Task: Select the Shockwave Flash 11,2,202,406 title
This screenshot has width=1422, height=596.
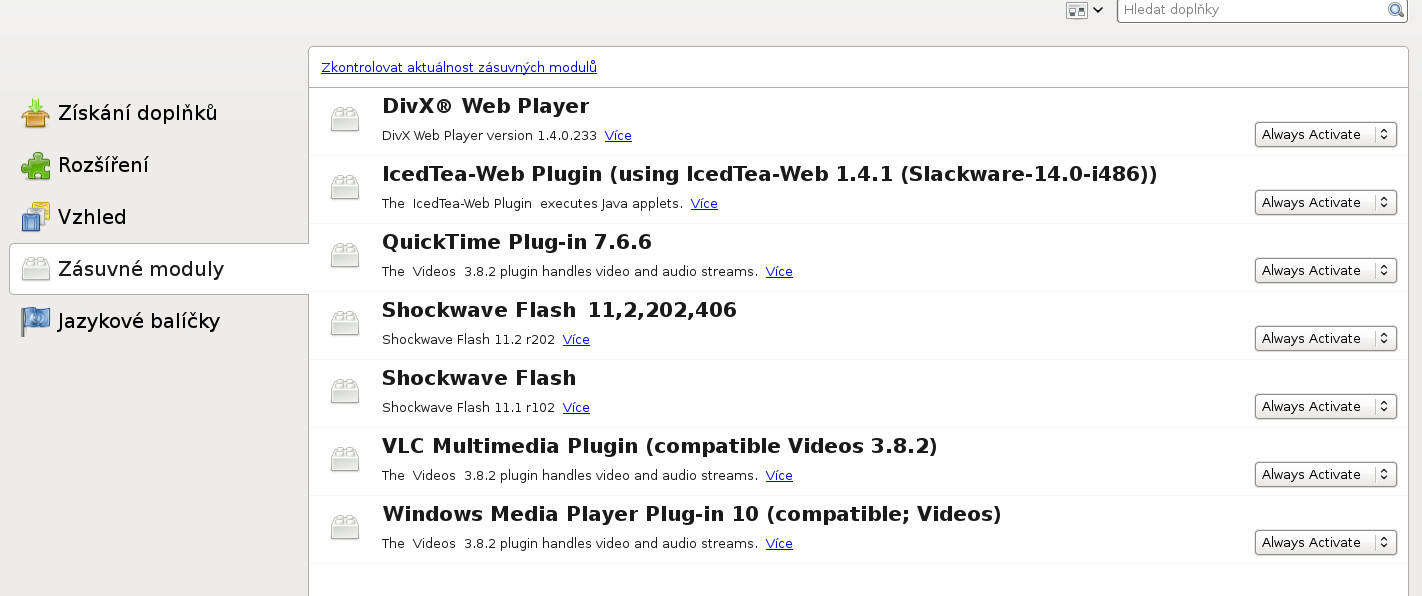Action: (559, 310)
